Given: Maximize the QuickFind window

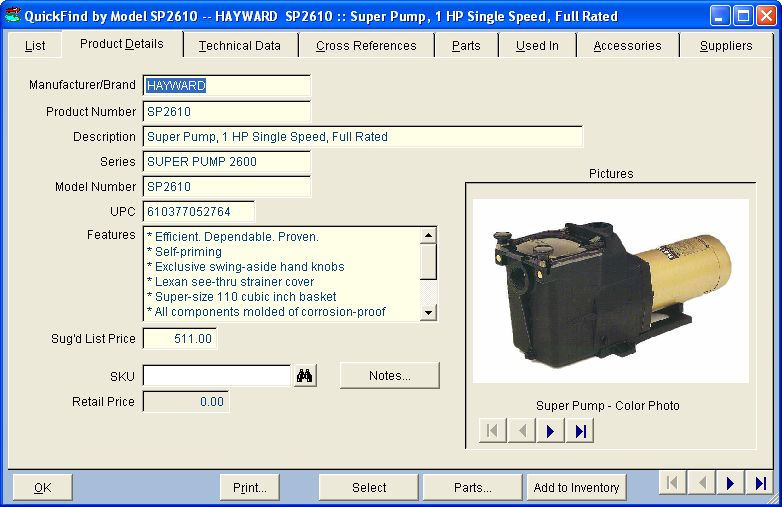Looking at the screenshot, I should [743, 16].
